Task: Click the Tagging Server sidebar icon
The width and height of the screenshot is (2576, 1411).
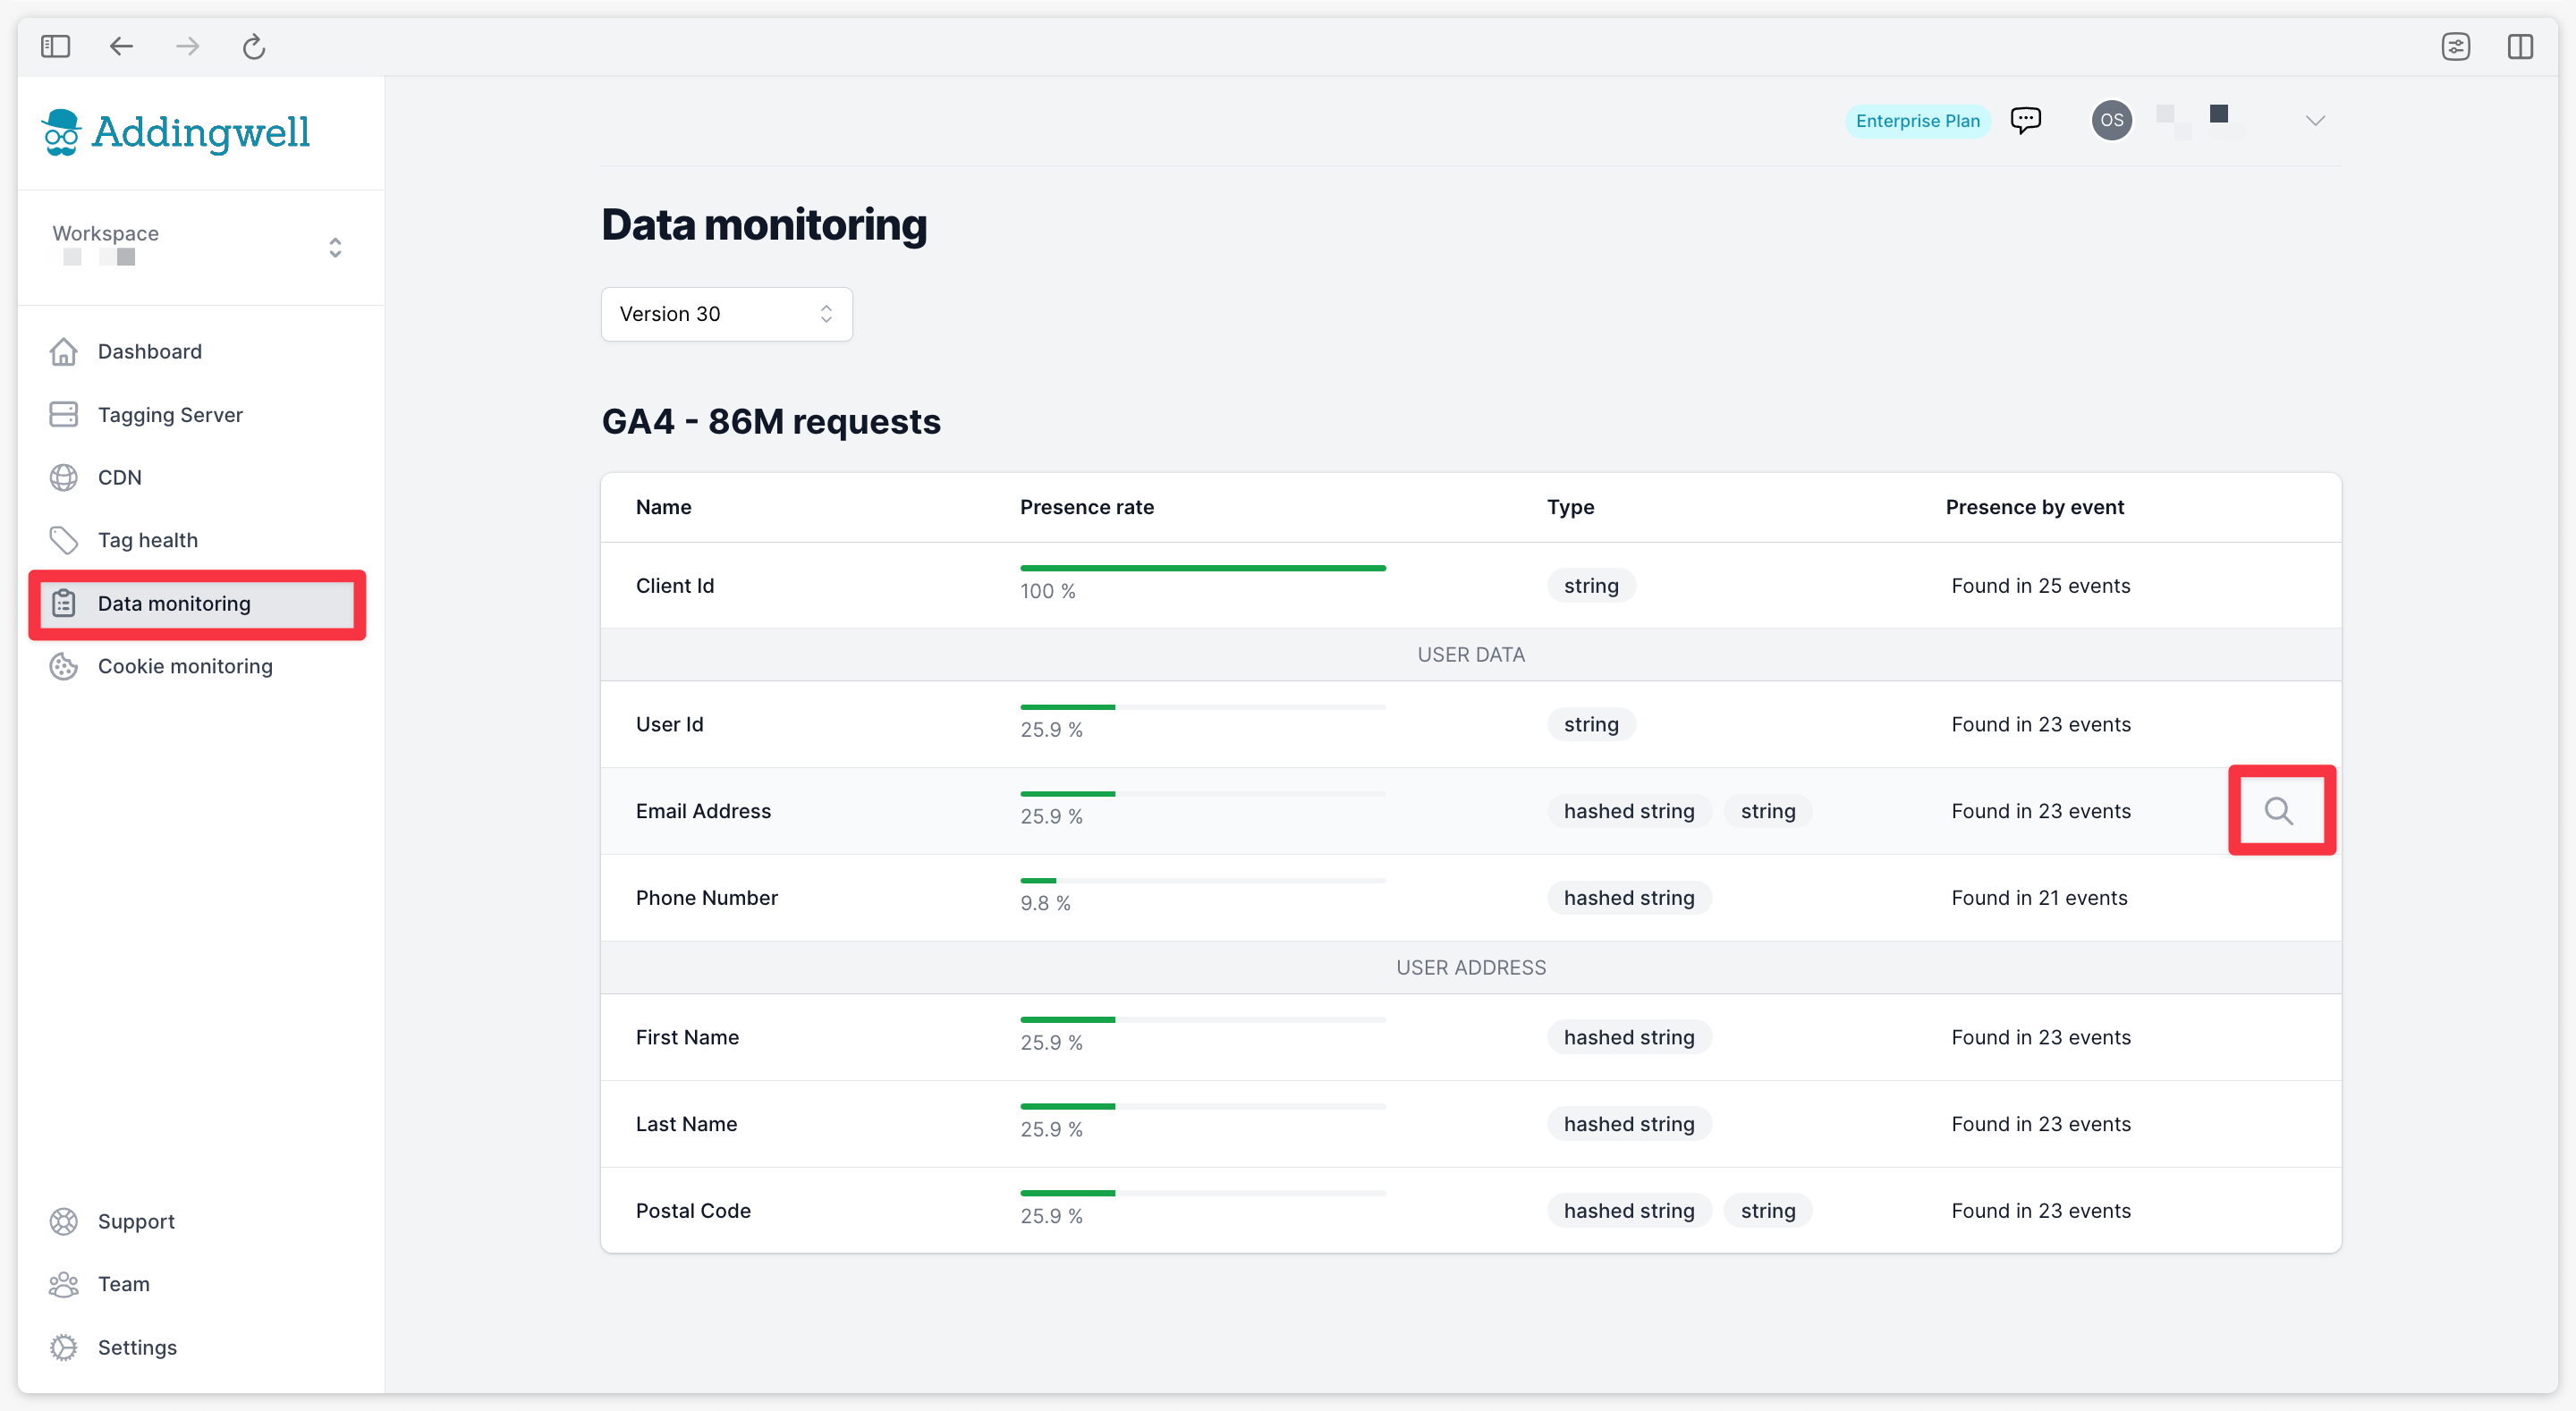Action: 63,414
